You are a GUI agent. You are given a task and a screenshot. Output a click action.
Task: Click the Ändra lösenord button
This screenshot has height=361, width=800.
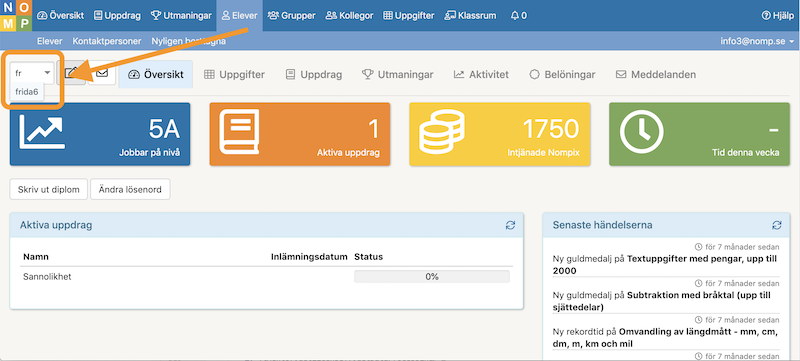130,189
